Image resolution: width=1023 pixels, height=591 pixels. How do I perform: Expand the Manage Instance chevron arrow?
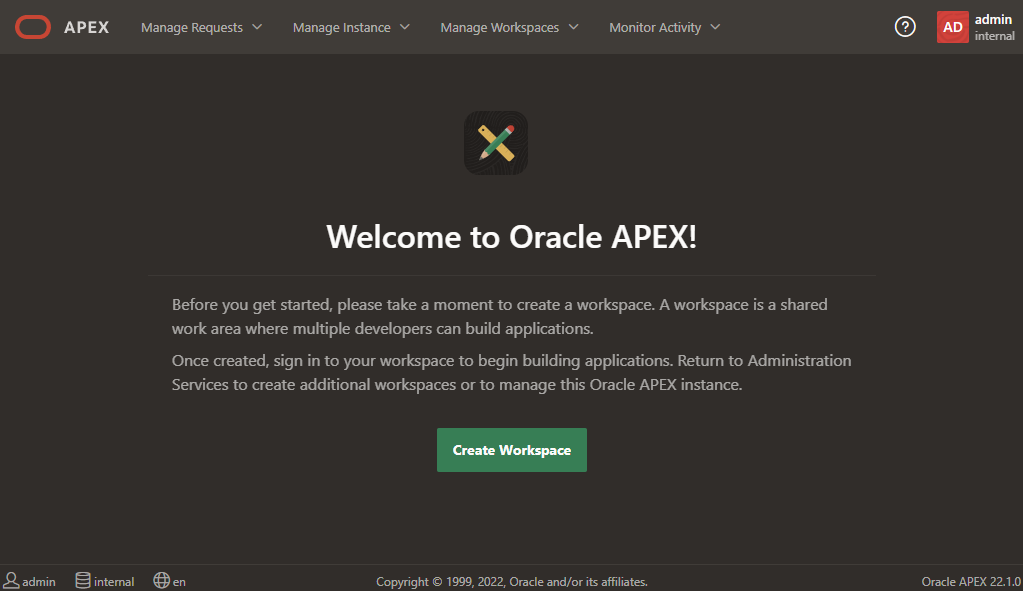[x=405, y=27]
